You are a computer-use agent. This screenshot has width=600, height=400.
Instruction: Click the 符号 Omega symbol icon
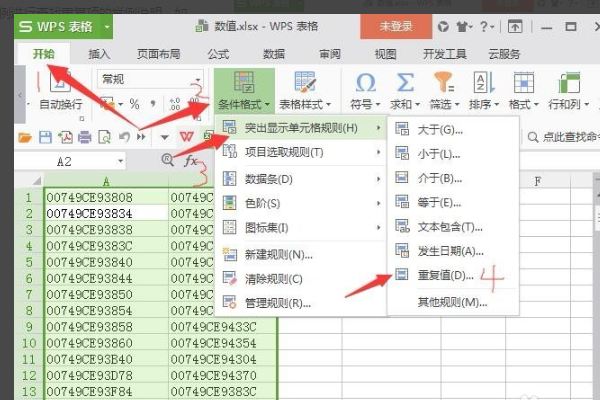tap(365, 82)
